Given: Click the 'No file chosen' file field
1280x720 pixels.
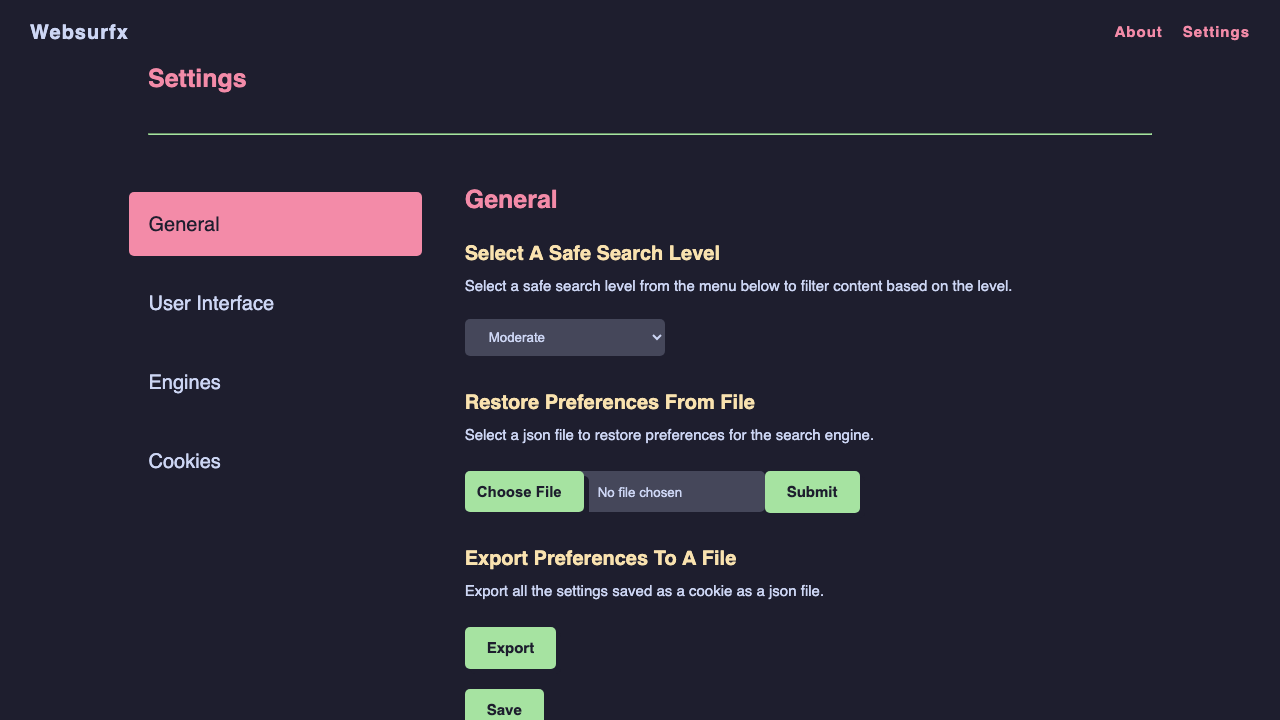Looking at the screenshot, I should coord(676,492).
